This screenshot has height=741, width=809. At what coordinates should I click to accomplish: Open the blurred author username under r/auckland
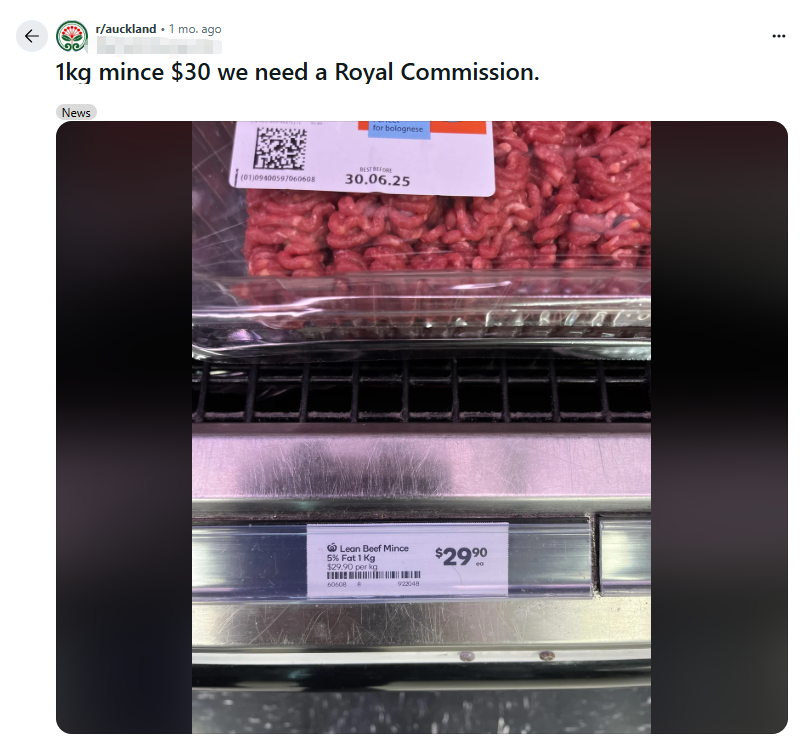pos(159,47)
